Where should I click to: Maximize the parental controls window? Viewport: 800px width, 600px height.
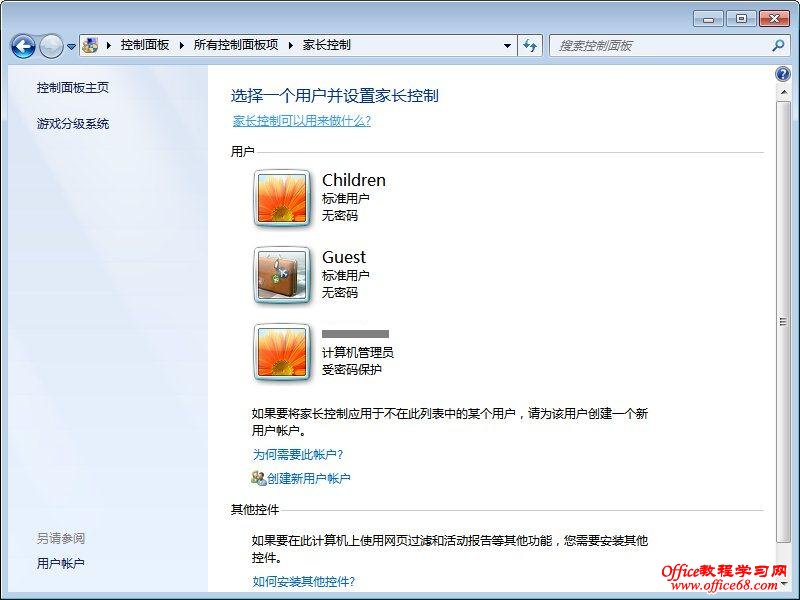tap(741, 19)
